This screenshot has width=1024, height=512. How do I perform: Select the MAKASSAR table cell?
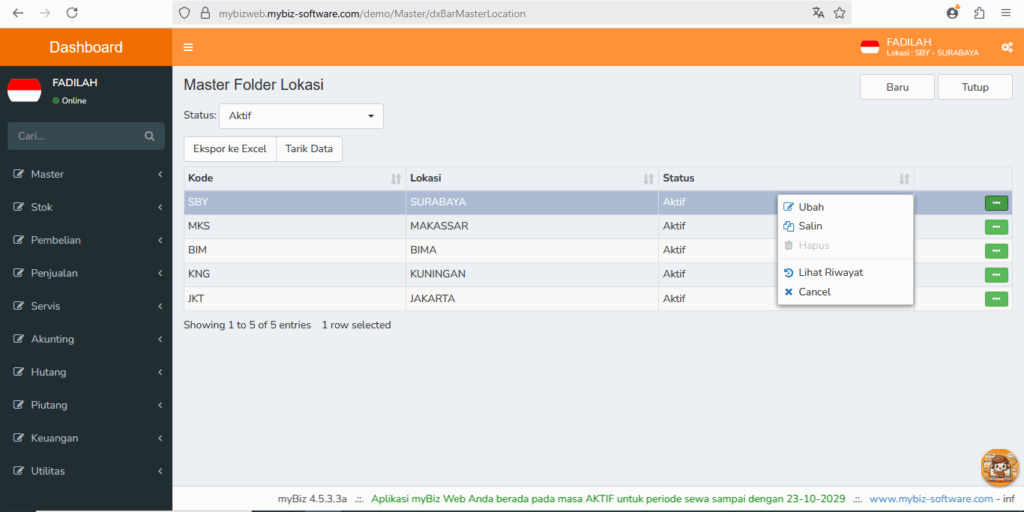pyautogui.click(x=532, y=227)
